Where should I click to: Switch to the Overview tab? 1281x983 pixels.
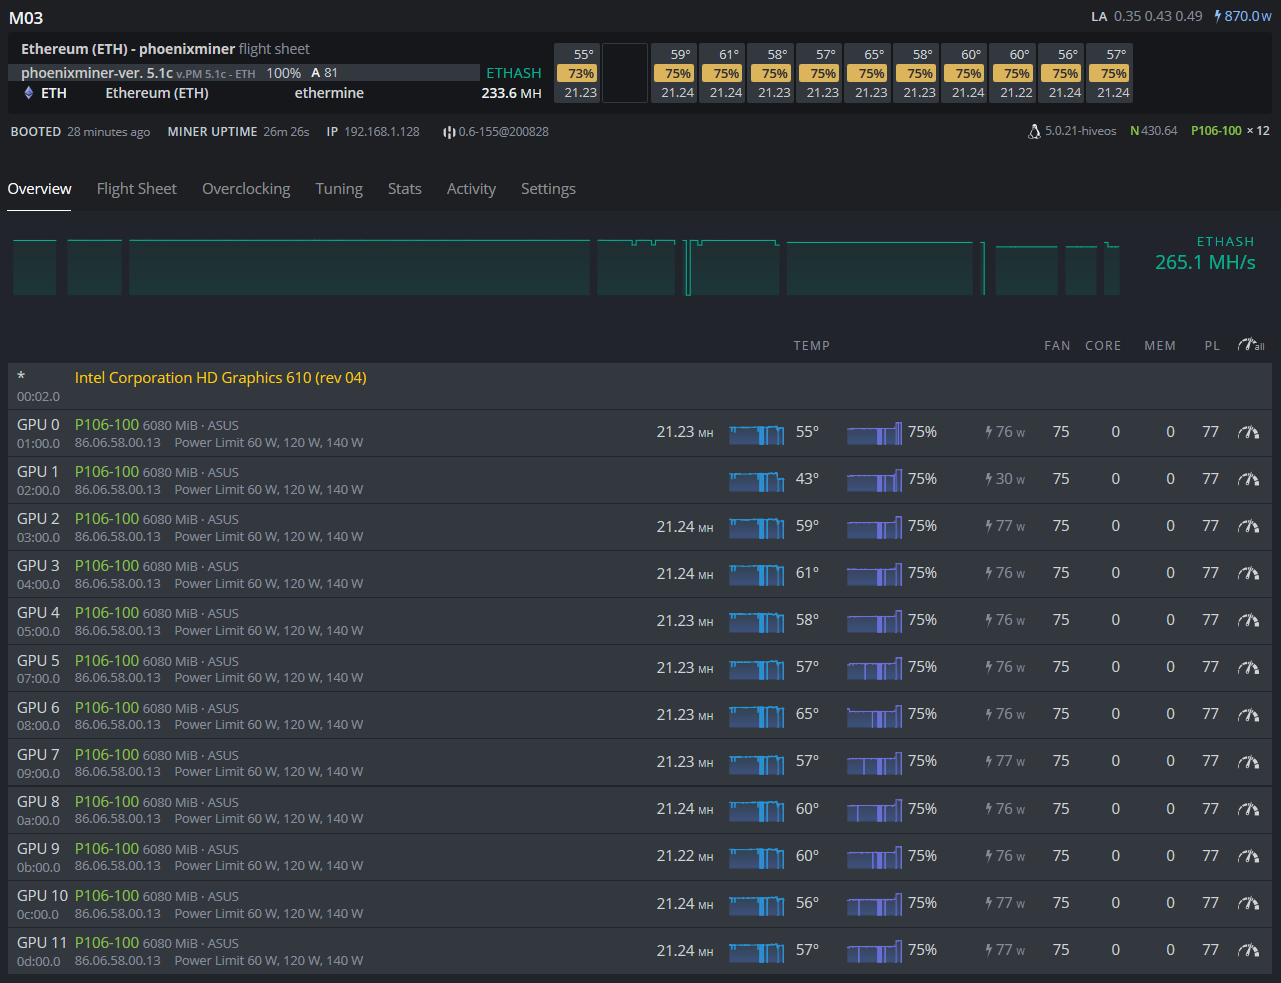click(x=39, y=189)
